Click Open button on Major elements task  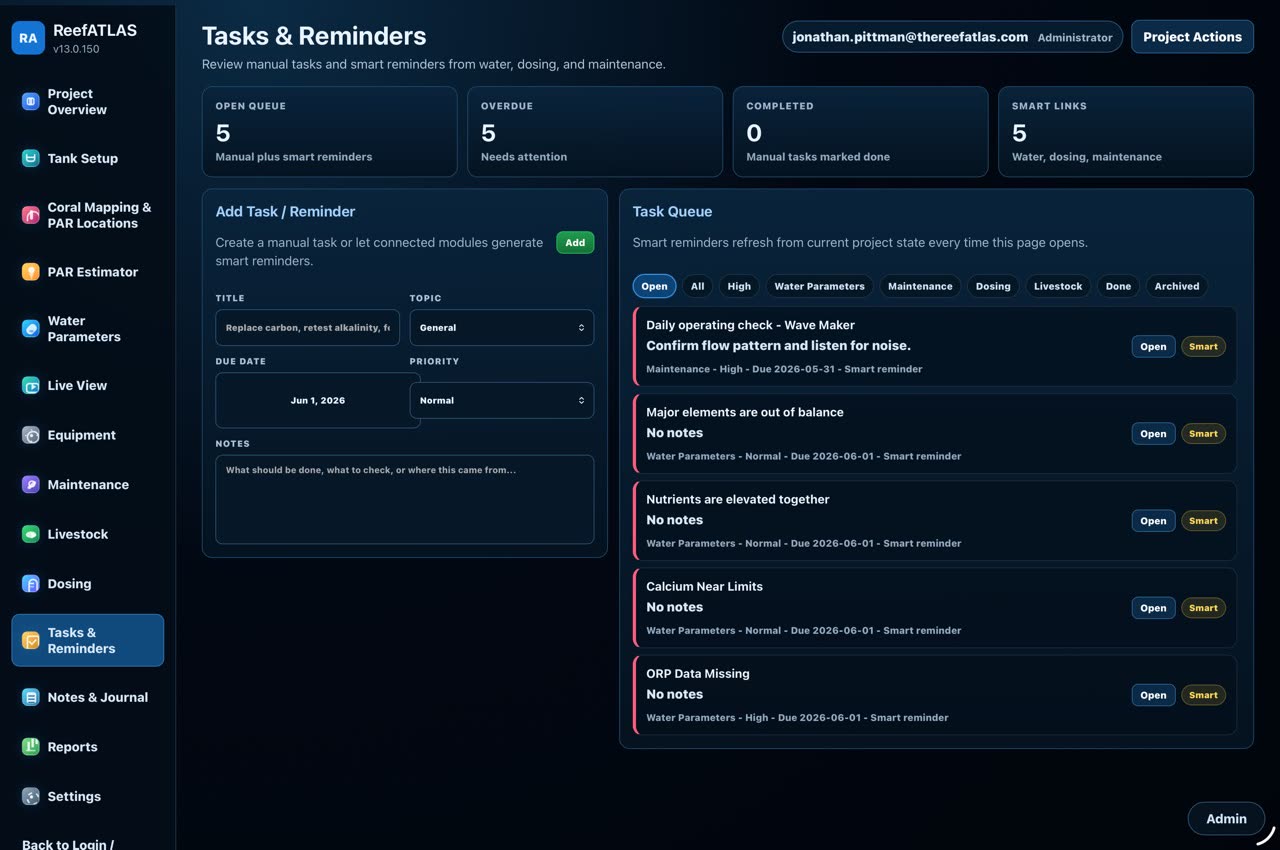click(1153, 434)
